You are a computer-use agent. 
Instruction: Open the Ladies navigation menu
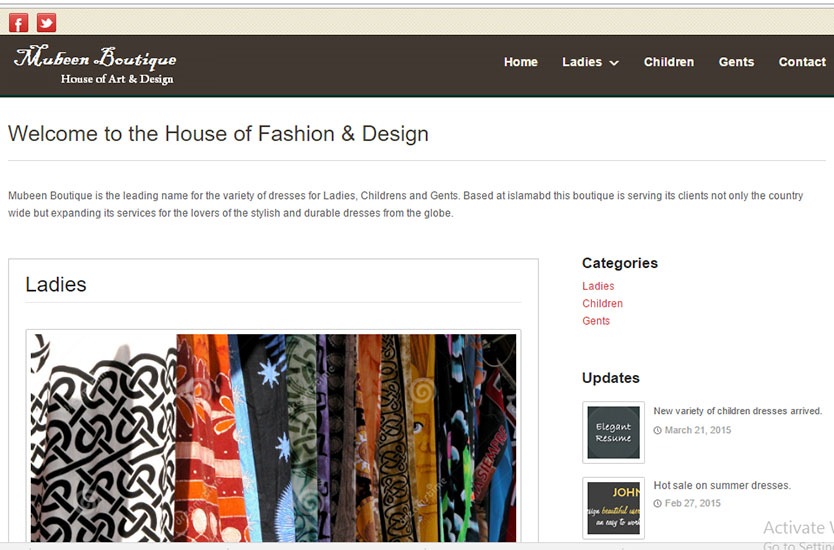[x=582, y=62]
